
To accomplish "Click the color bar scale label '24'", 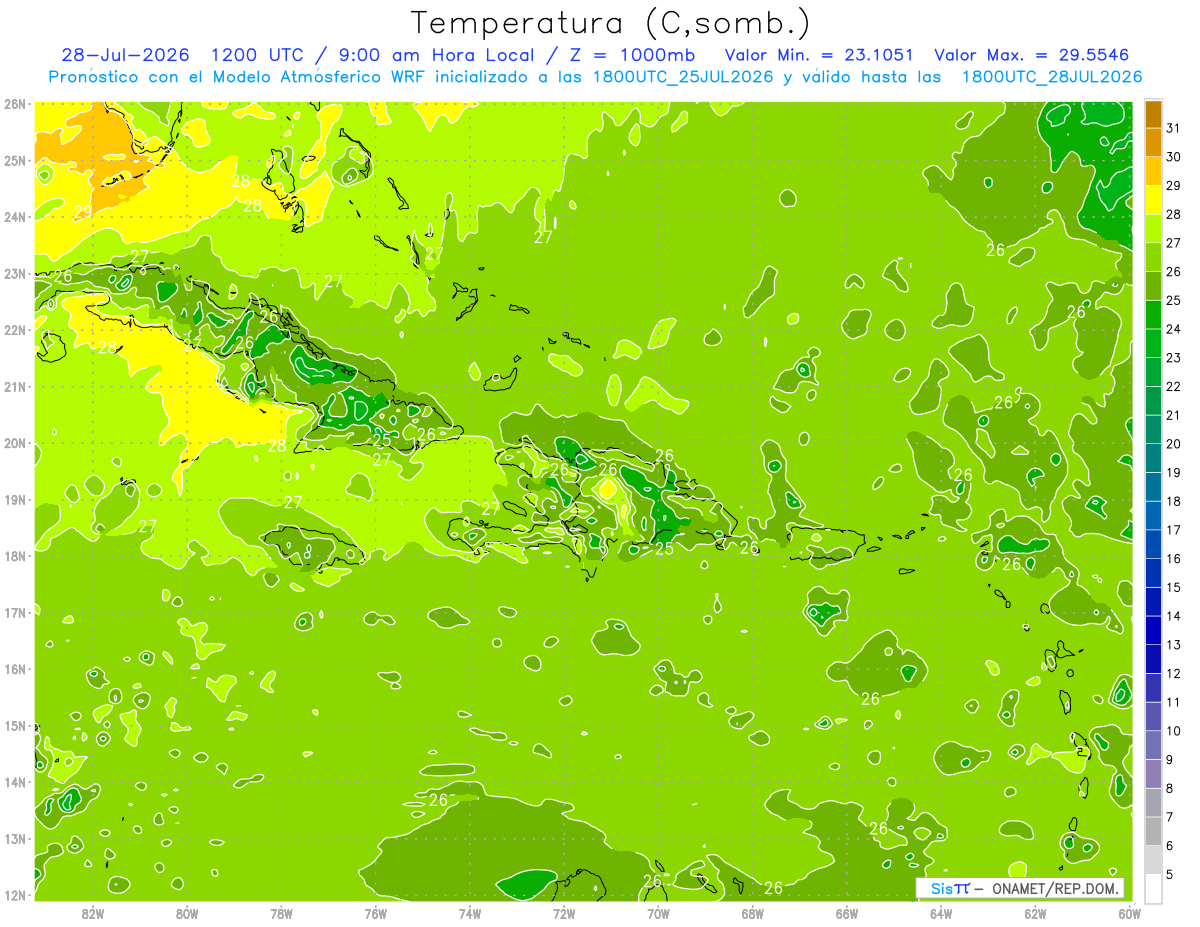I will click(1174, 329).
